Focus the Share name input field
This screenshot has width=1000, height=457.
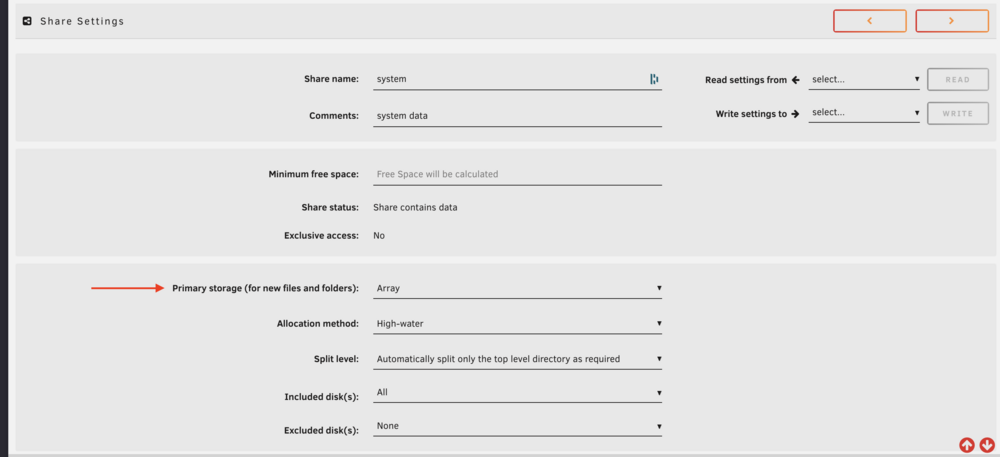click(517, 80)
